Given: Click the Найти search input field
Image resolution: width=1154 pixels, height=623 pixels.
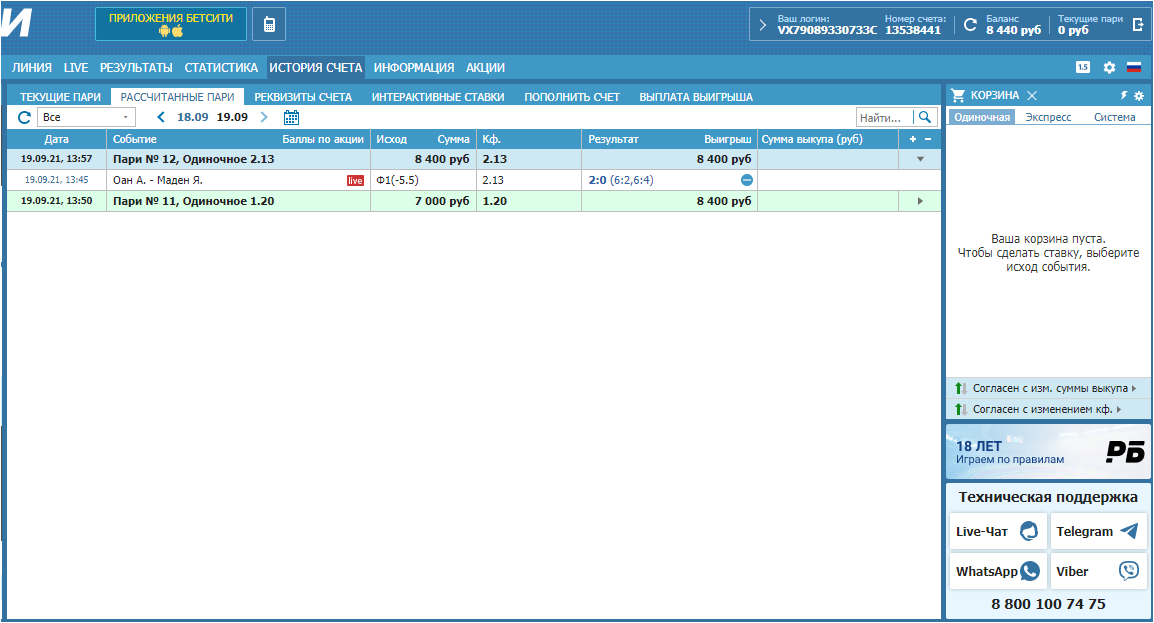Looking at the screenshot, I should click(x=884, y=117).
